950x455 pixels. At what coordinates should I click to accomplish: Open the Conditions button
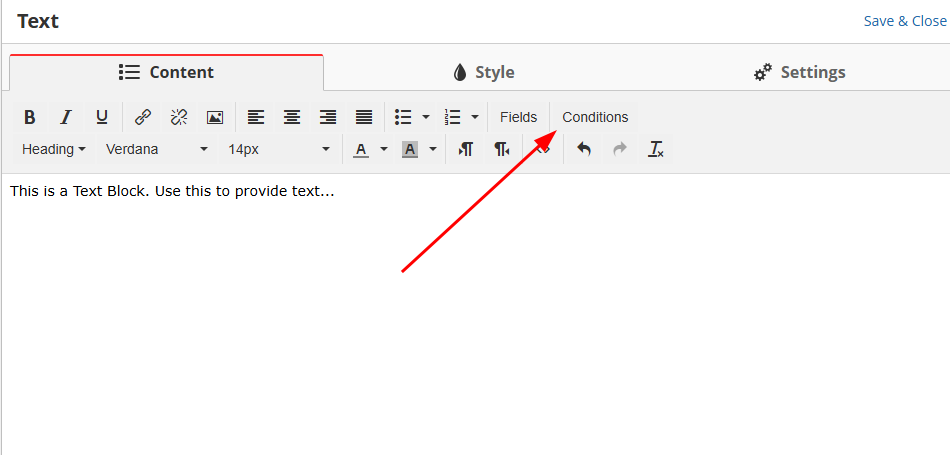point(596,117)
